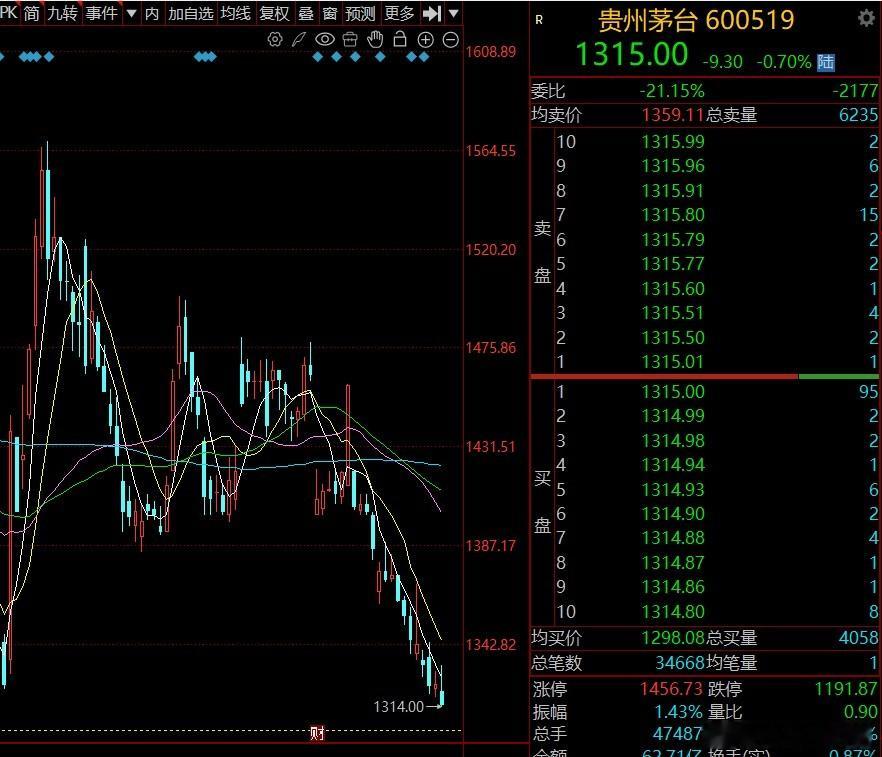This screenshot has width=882, height=757.
Task: Click sell level 4 price 1315.60
Action: (673, 289)
